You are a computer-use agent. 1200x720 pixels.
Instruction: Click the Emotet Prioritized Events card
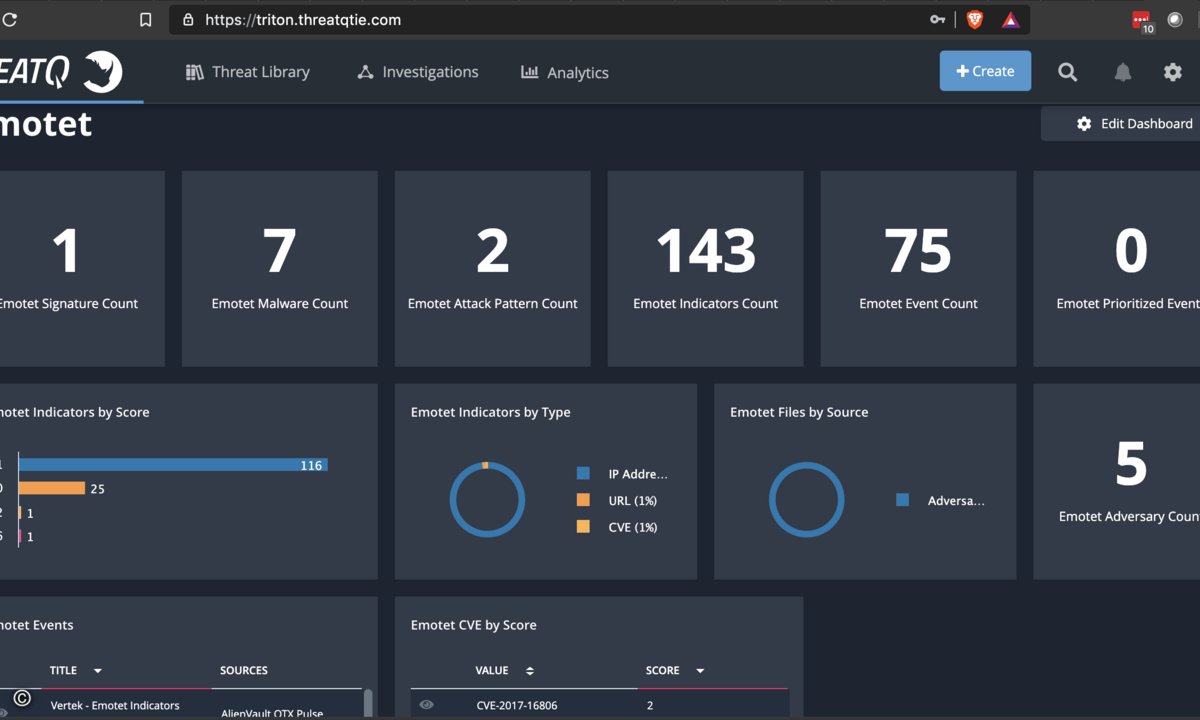1117,268
